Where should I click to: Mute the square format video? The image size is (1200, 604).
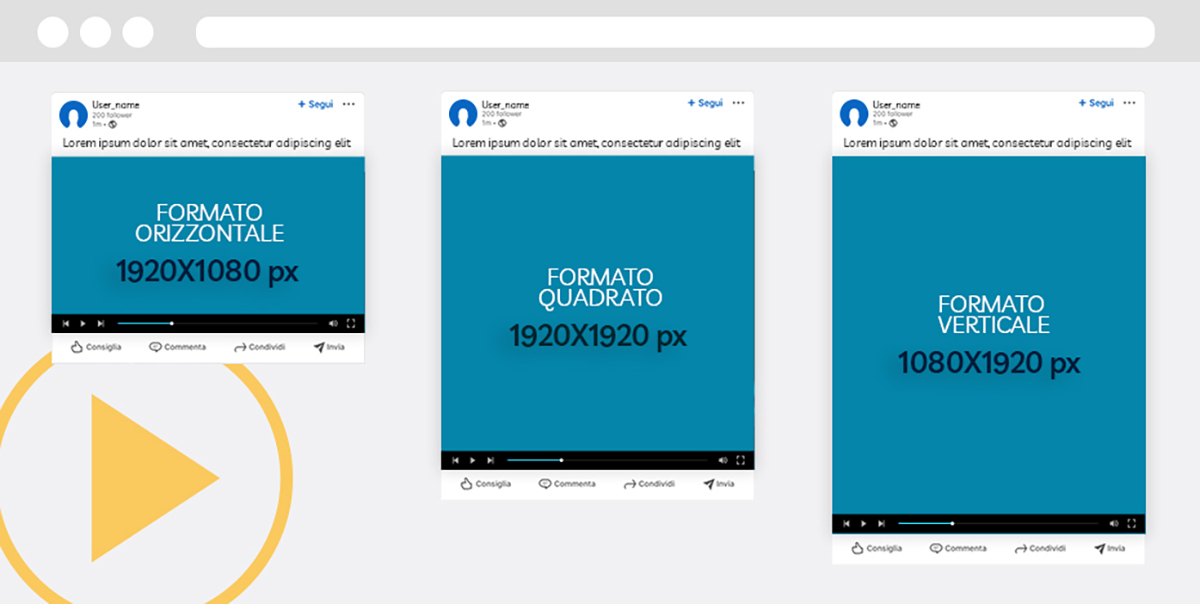coord(723,460)
